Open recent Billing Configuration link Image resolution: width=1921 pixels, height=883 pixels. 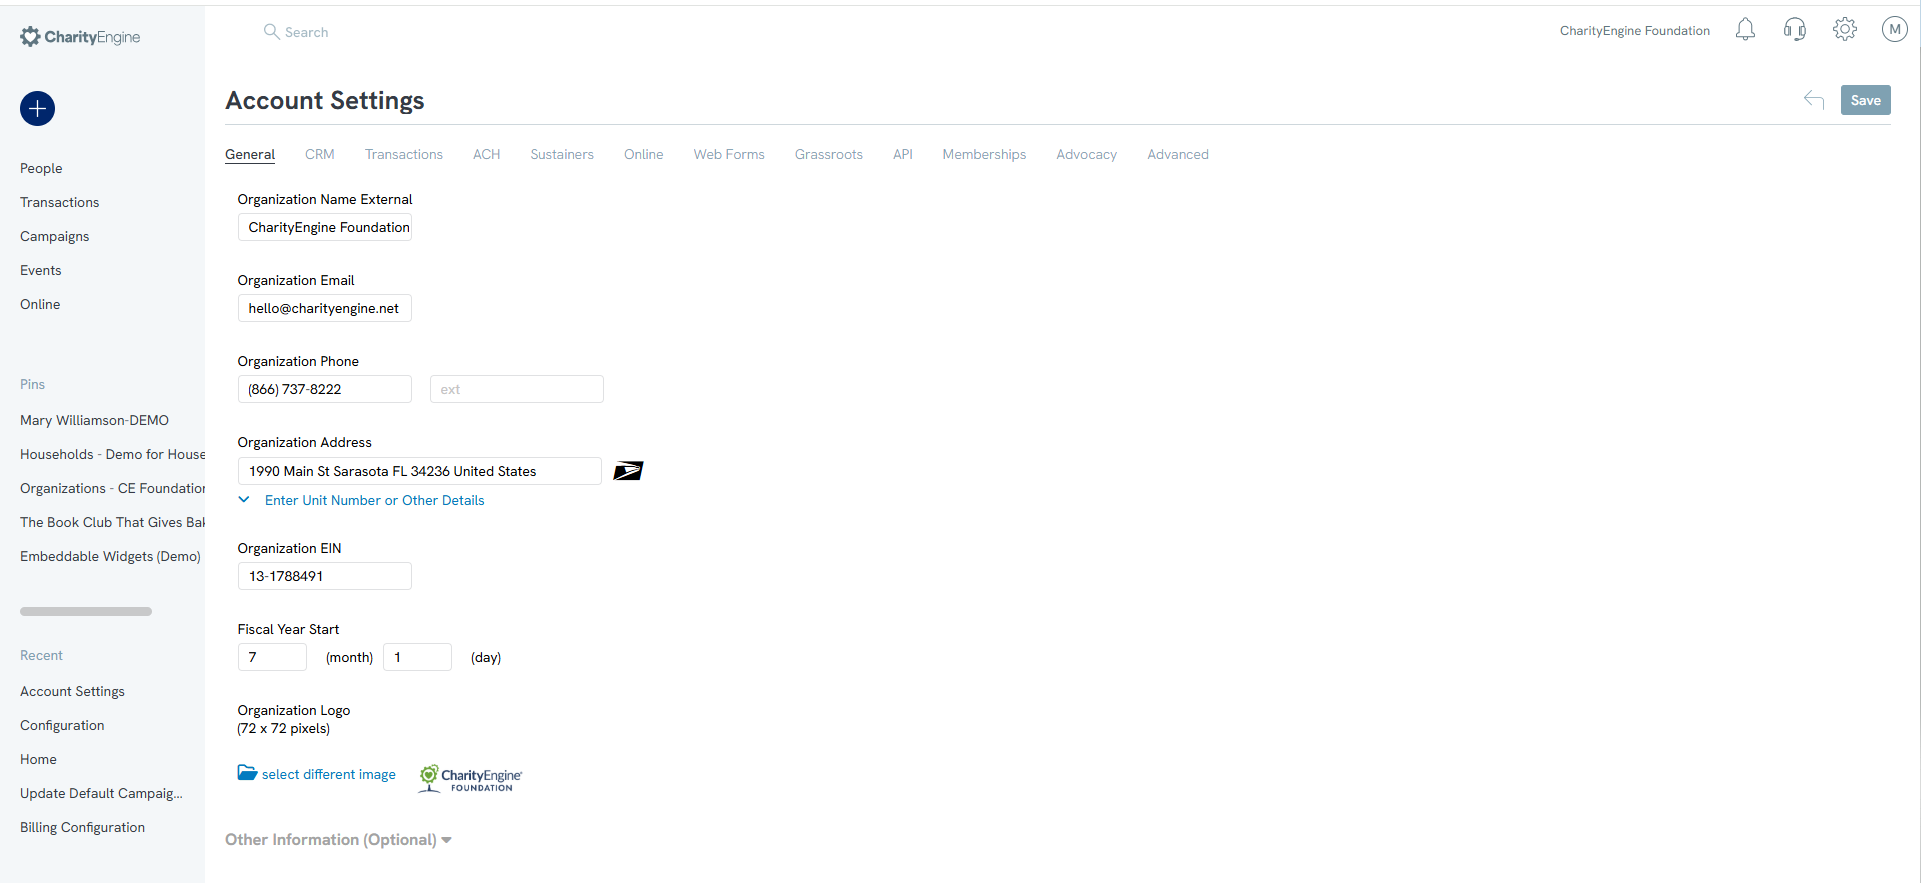pos(82,827)
